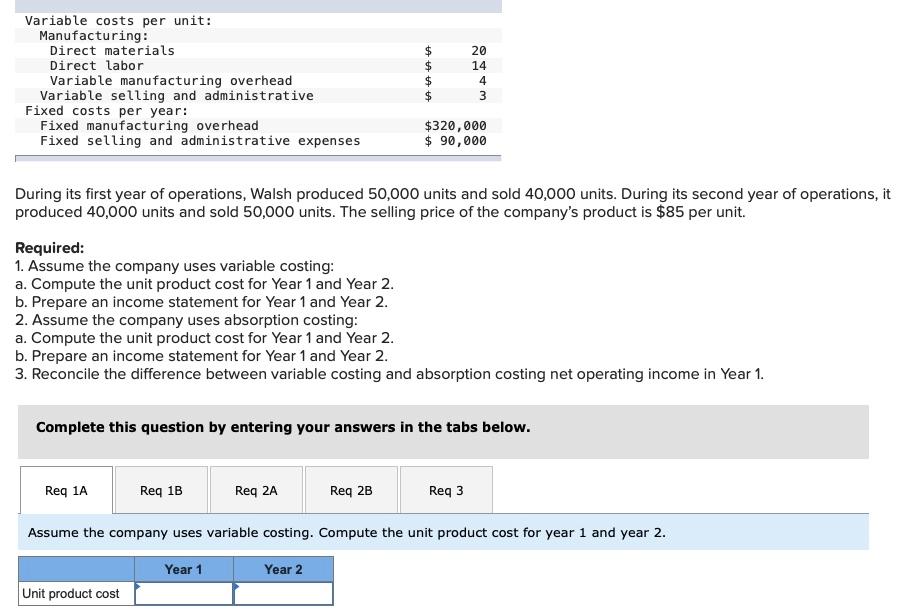Click the horizontal scrollbar below the cost table
902x615 pixels.
(256, 157)
